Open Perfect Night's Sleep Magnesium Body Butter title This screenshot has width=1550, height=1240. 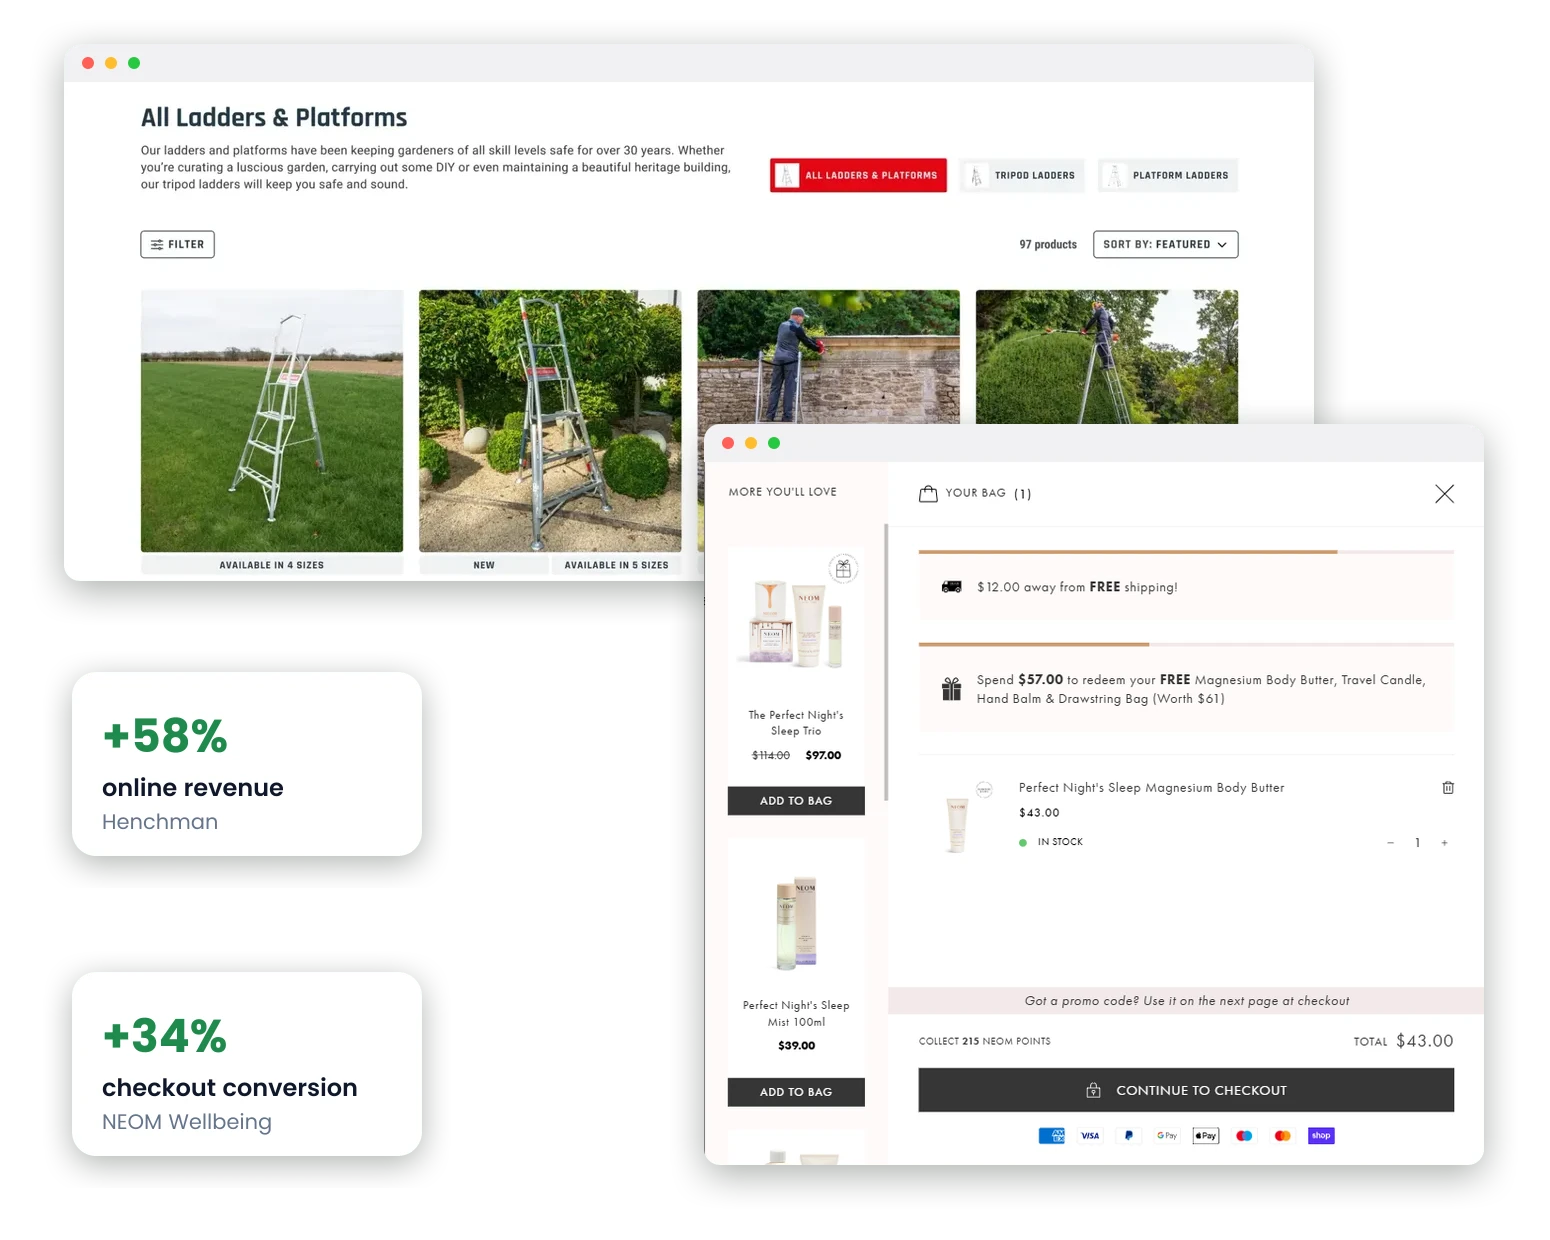tap(1151, 788)
